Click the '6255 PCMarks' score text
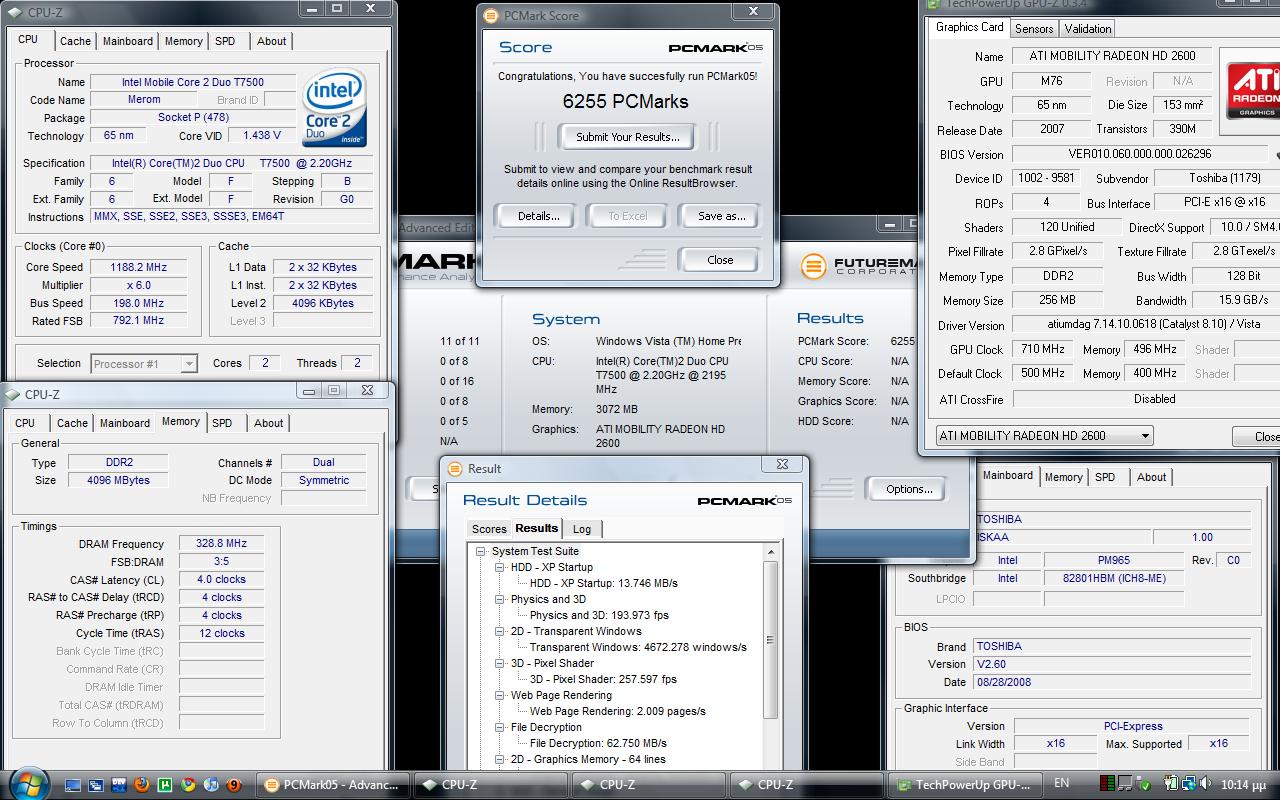This screenshot has width=1280, height=800. point(626,101)
